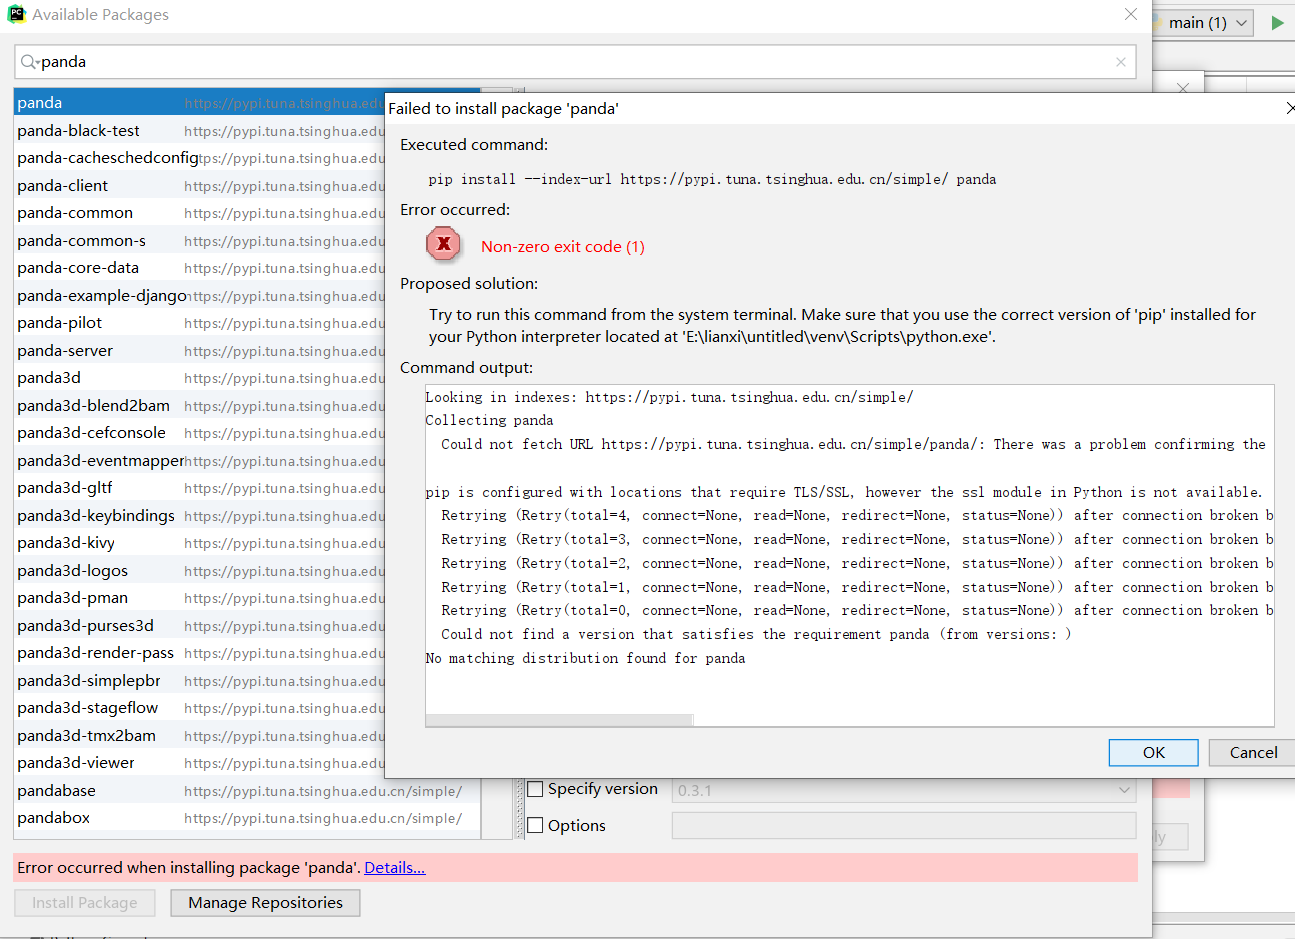
Task: Select 'pandabase' package
Action: [247, 791]
